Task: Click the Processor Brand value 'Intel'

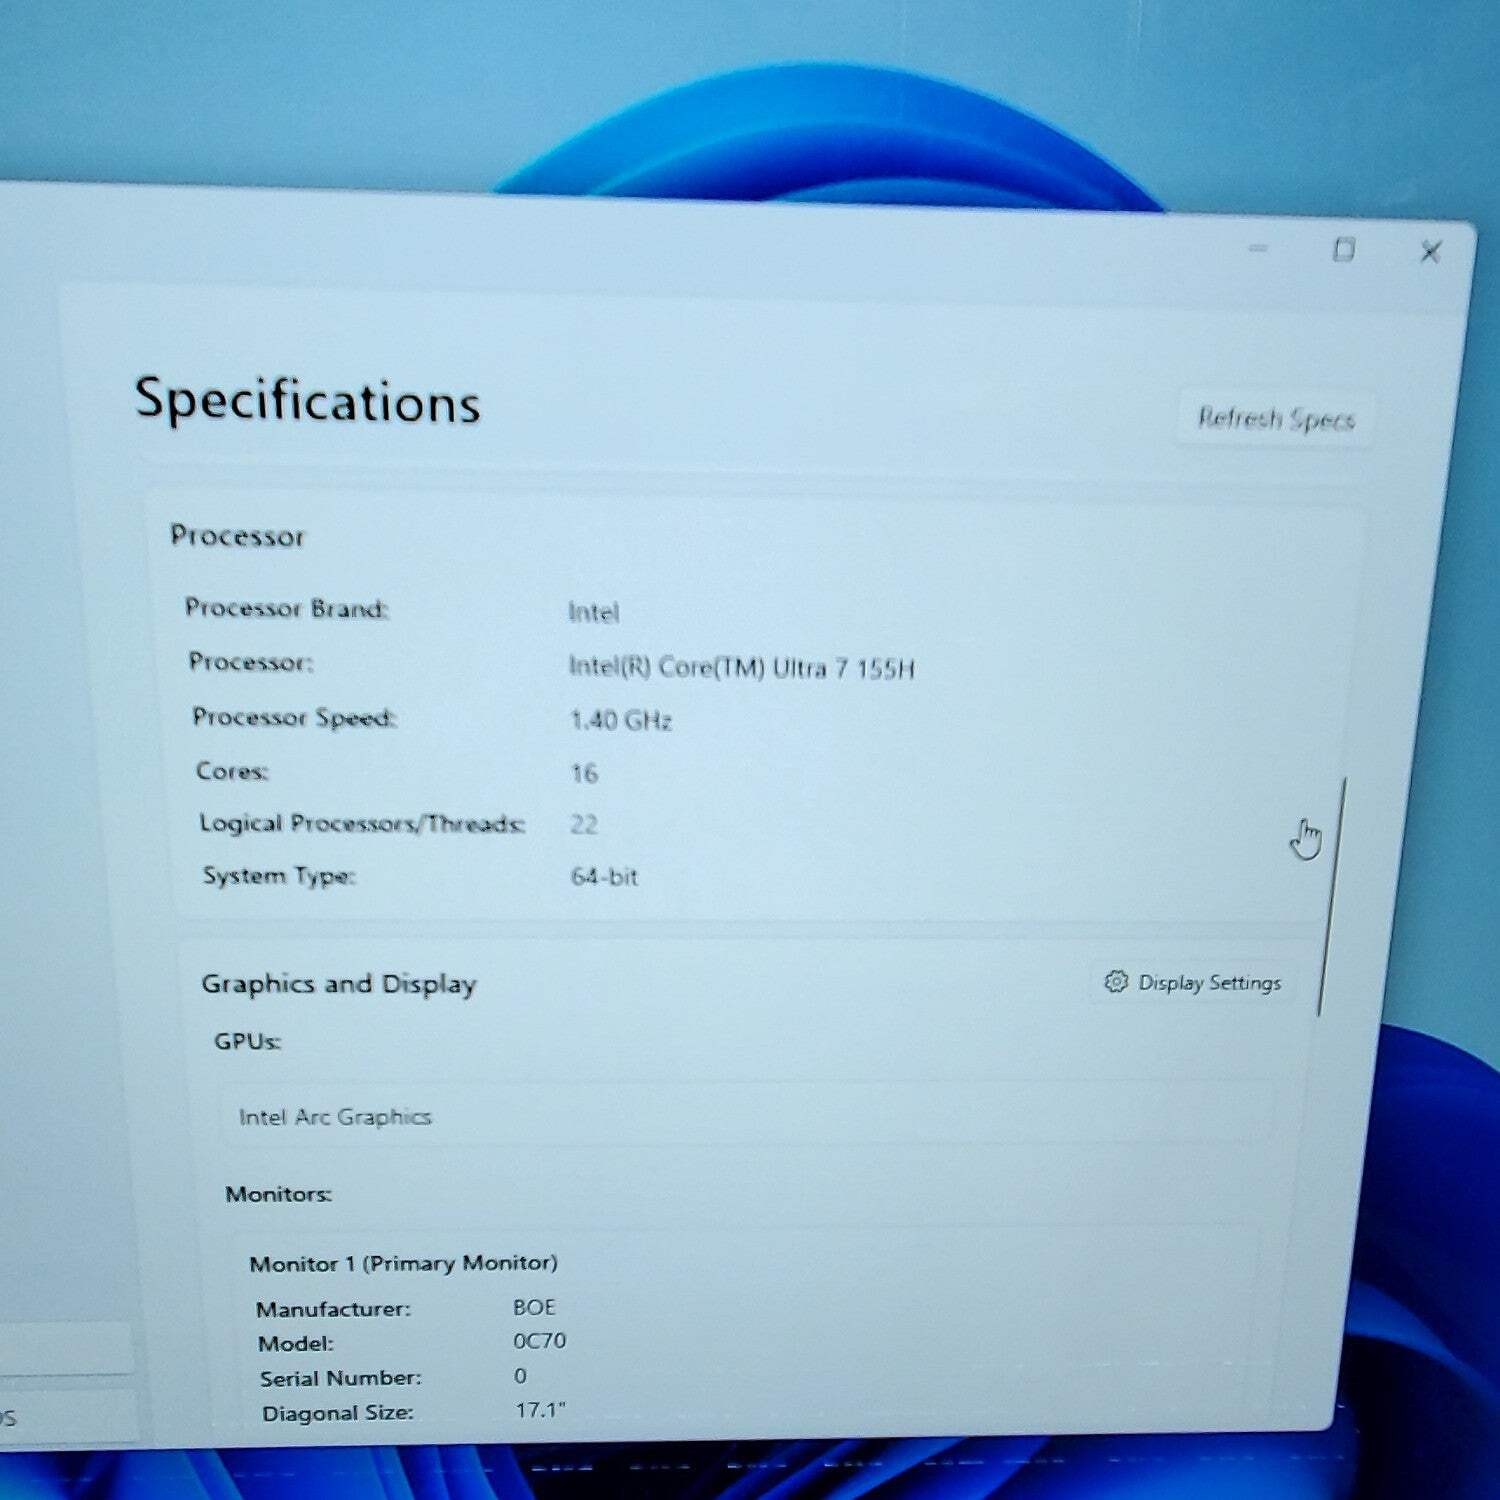Action: [x=593, y=612]
